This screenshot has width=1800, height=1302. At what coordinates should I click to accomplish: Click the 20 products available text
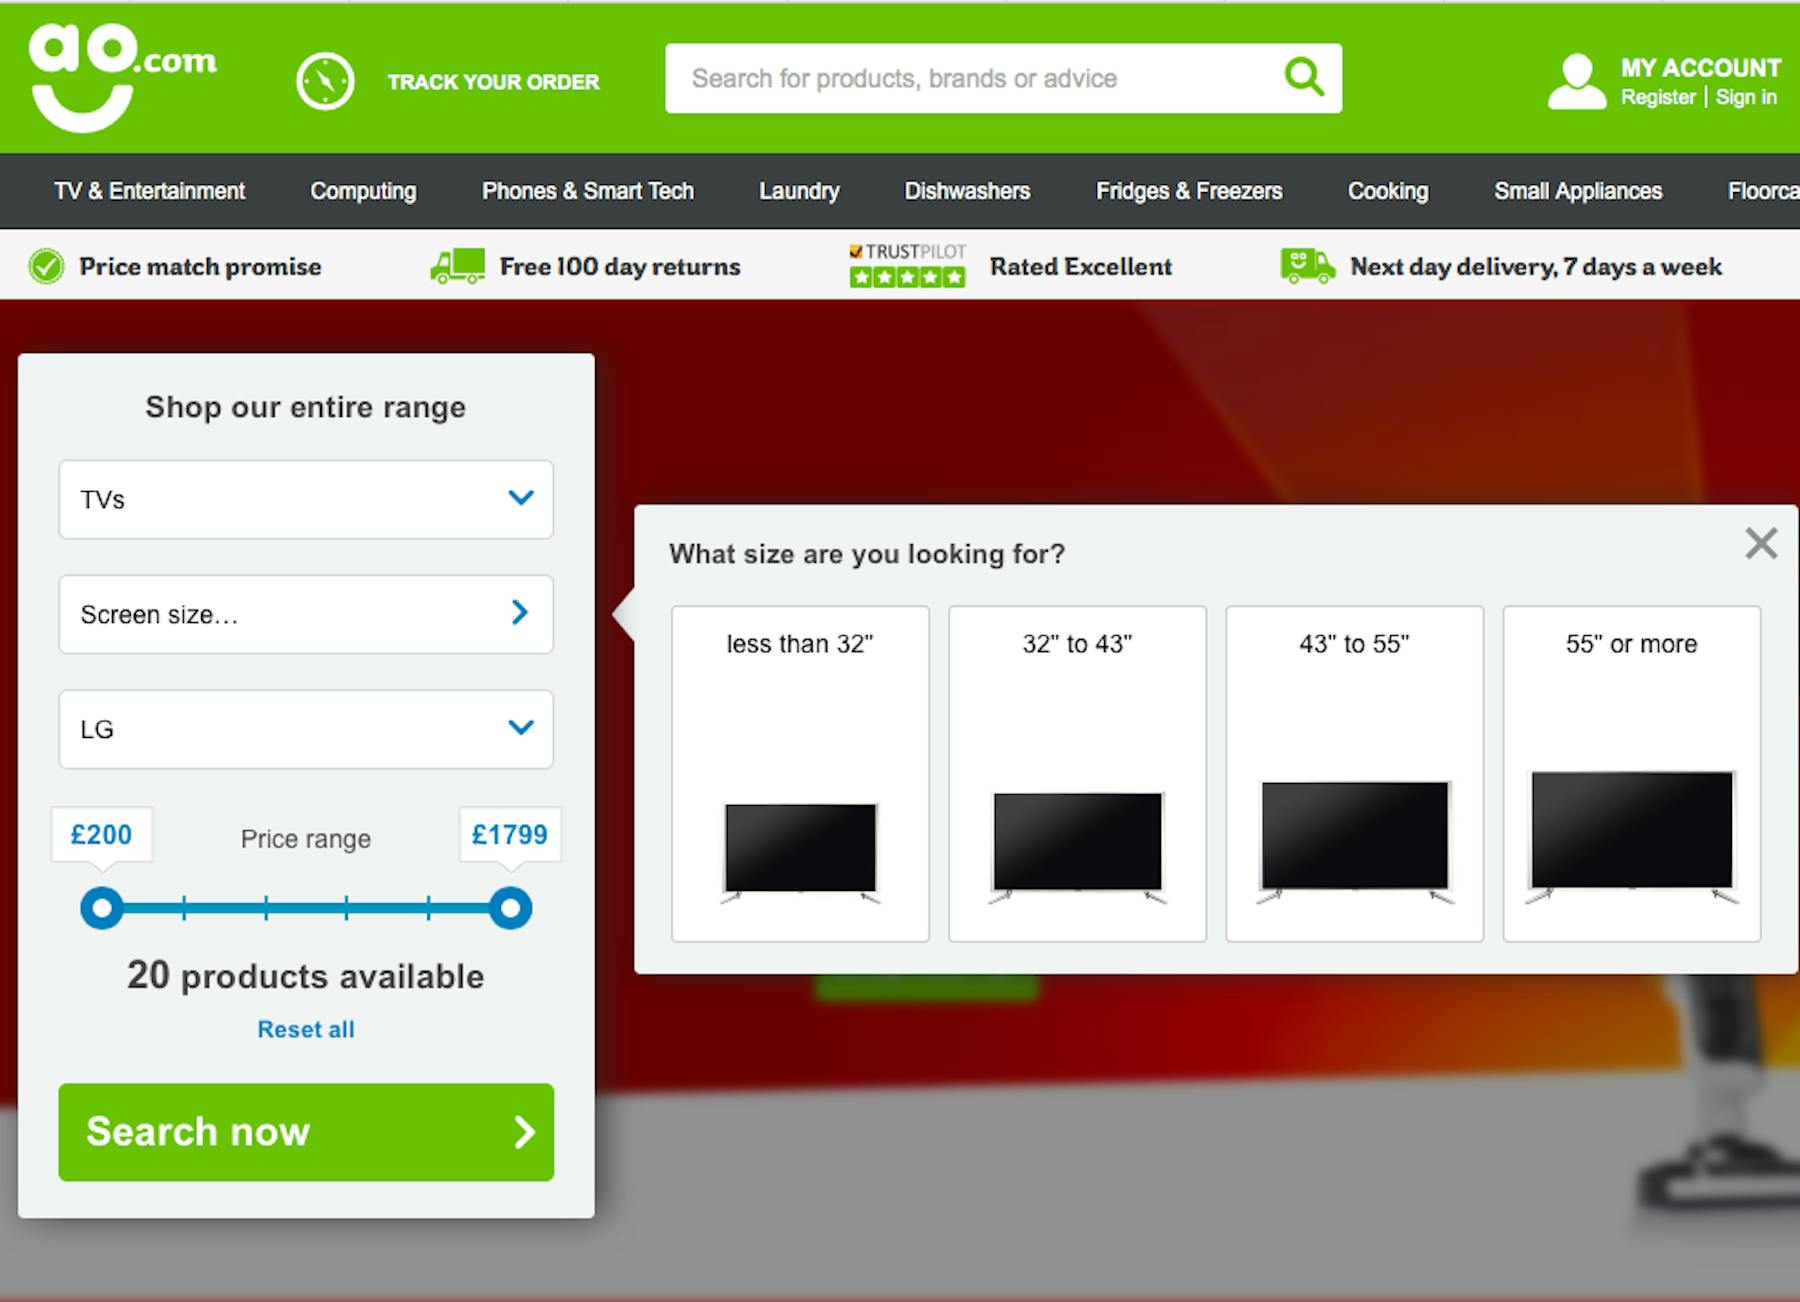(306, 975)
